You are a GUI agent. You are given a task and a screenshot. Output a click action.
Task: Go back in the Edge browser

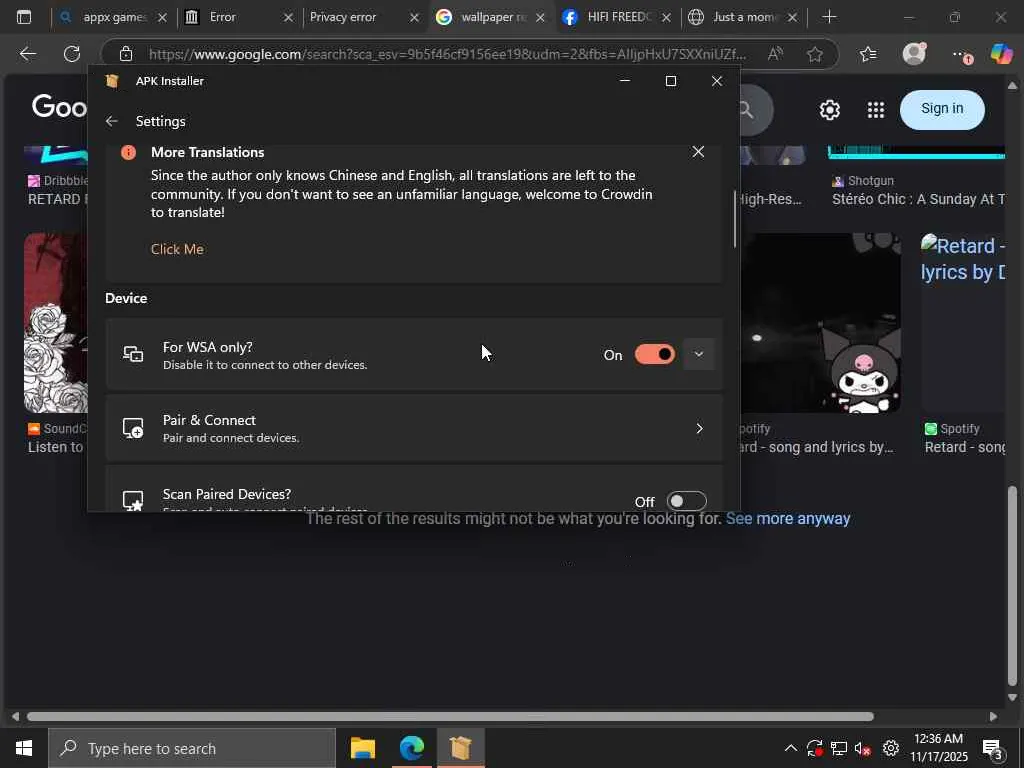tap(28, 54)
